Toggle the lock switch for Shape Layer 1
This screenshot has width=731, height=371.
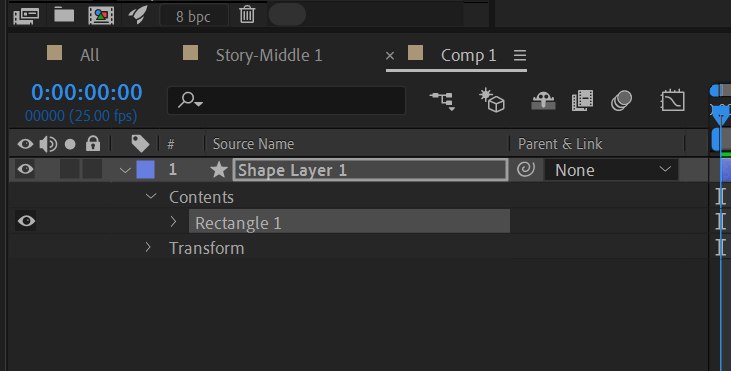pyautogui.click(x=93, y=169)
